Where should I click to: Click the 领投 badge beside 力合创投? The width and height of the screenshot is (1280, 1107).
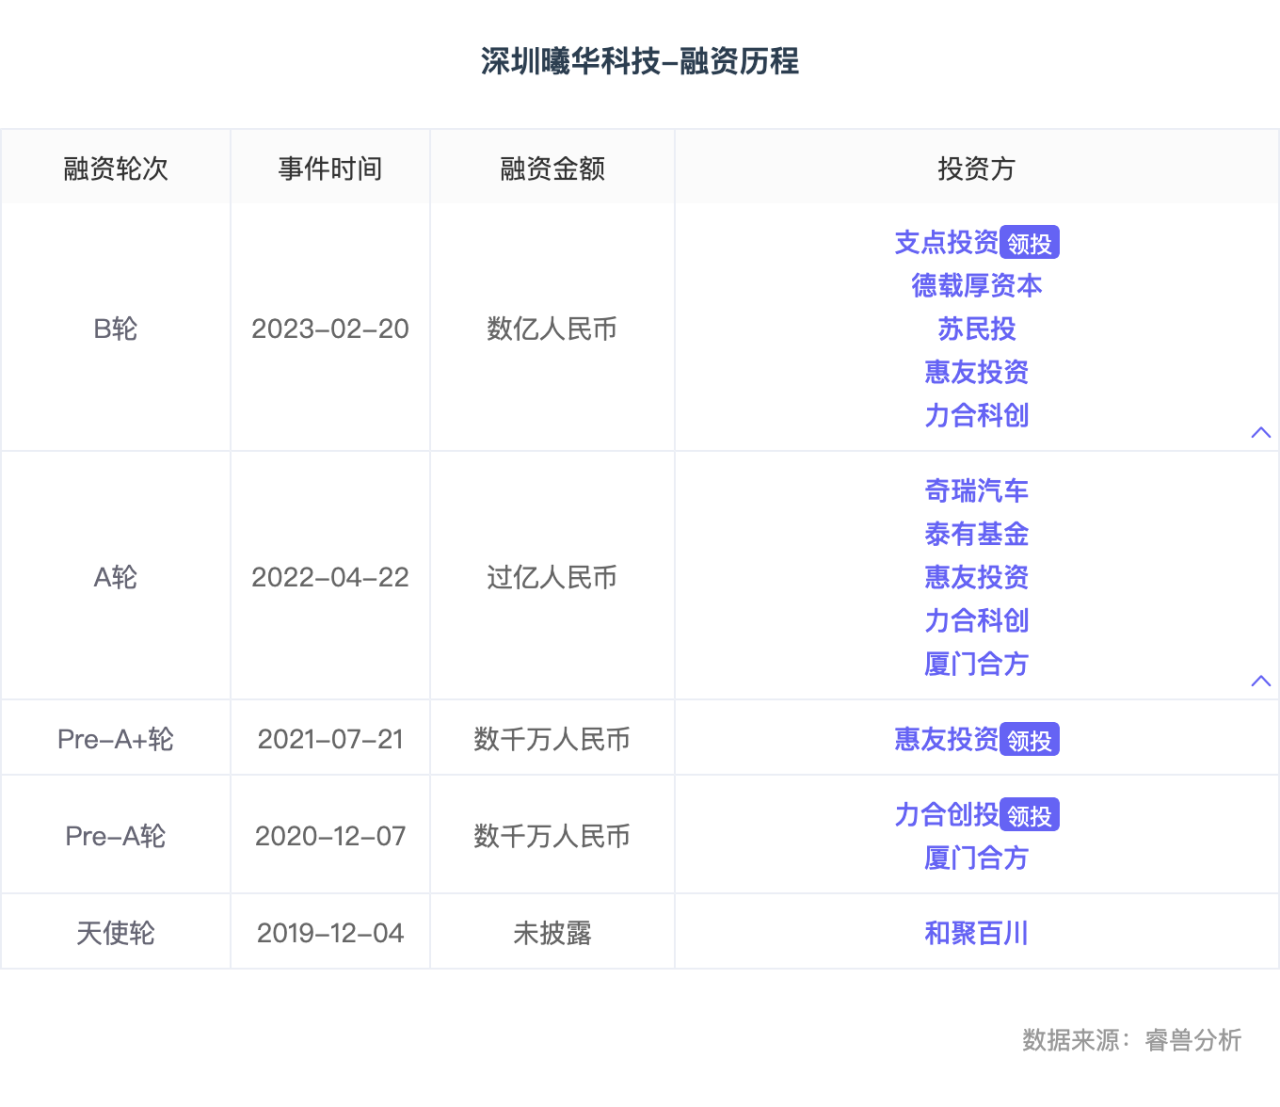[1030, 815]
